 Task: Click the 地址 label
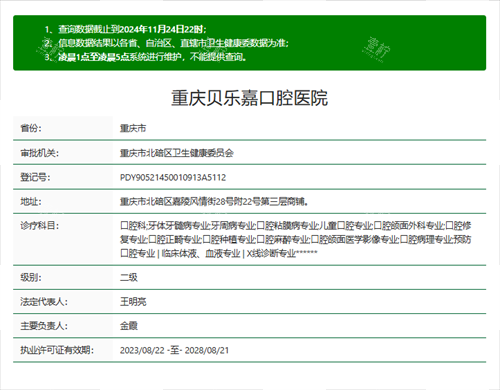click(31, 202)
